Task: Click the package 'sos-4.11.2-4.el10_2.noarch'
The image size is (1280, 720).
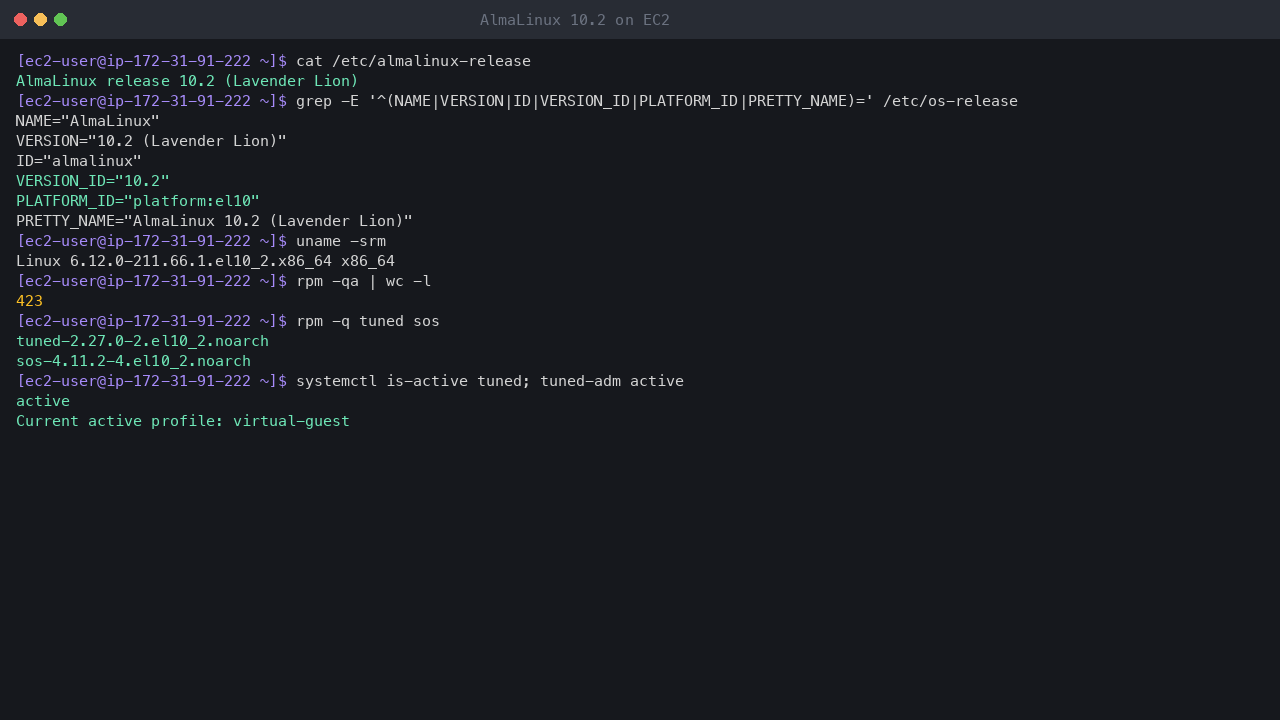Action: pyautogui.click(x=133, y=361)
